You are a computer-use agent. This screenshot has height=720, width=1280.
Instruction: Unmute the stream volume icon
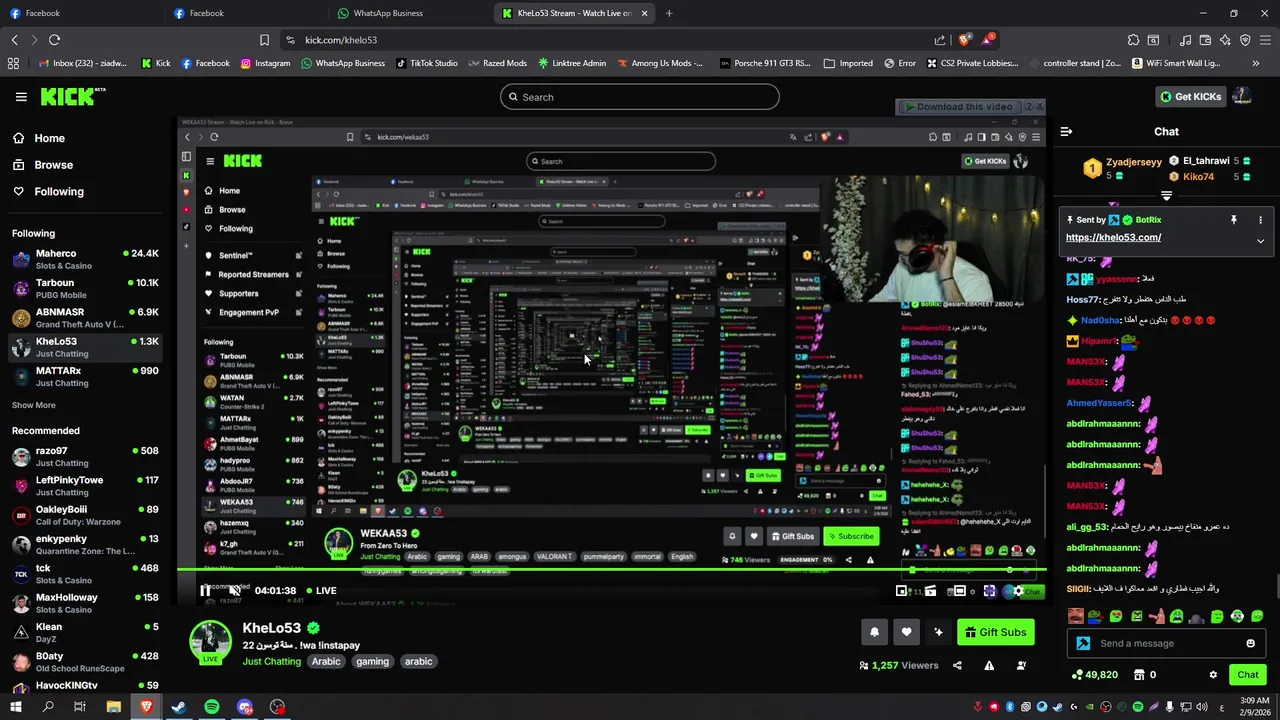pos(235,590)
